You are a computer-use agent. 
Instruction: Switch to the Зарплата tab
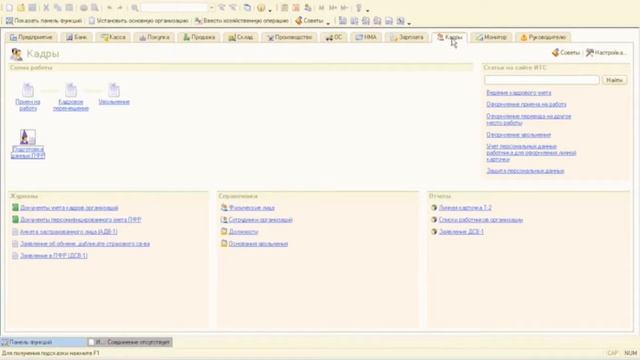[x=407, y=37]
